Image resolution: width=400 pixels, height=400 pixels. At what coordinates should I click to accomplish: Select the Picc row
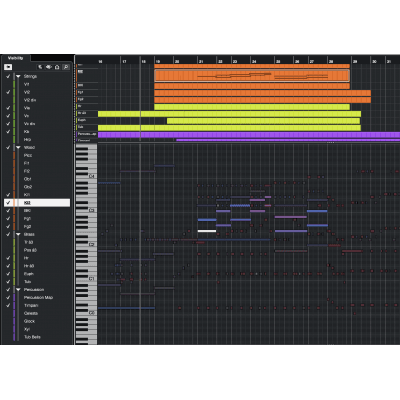pyautogui.click(x=37, y=155)
